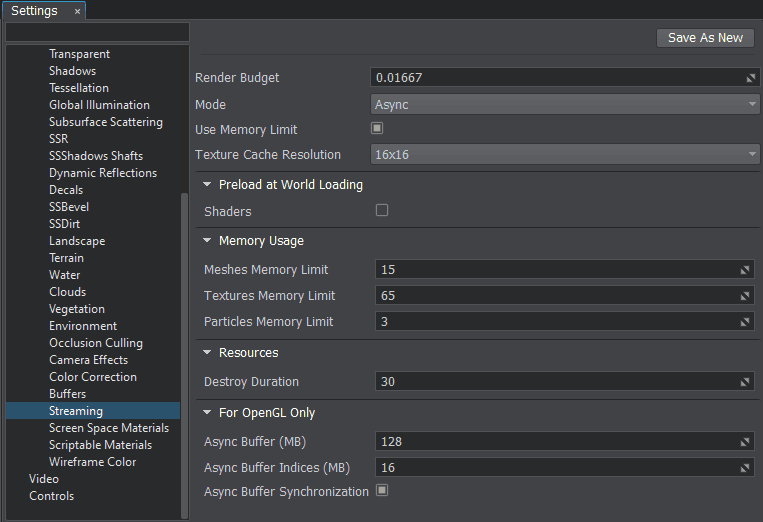
Task: Click the Particles Memory Limit field's arrow icon
Action: (x=745, y=322)
